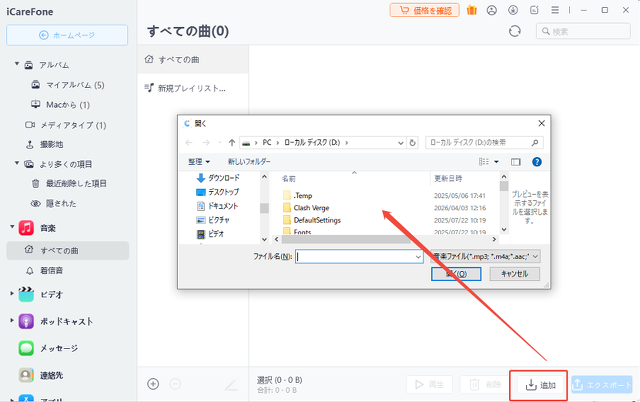Select ダウンロード in navigation pane
Viewport: 640px width, 402px height.
tap(219, 178)
